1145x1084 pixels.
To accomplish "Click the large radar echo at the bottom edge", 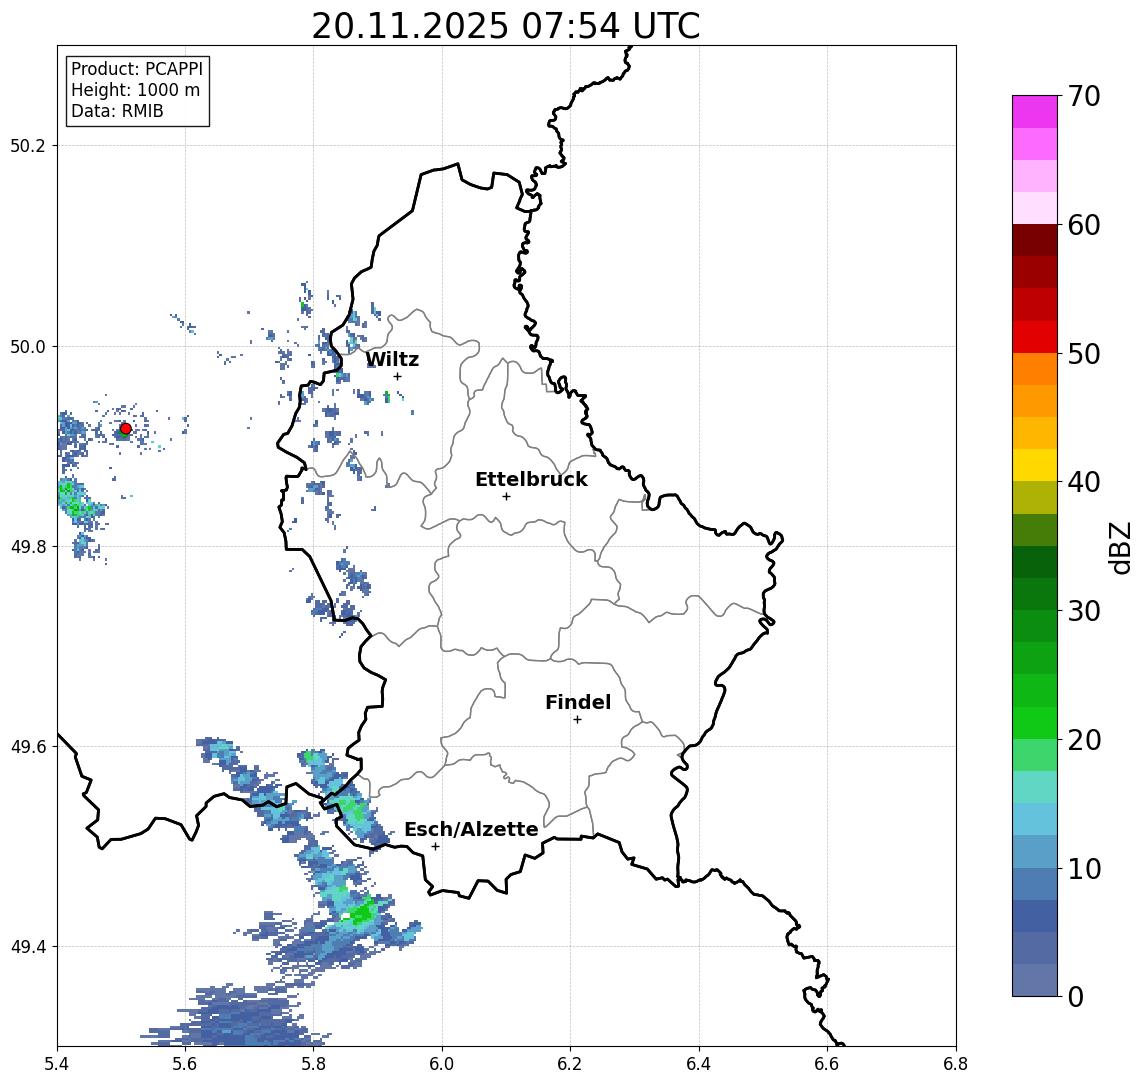I will click(x=235, y=1017).
